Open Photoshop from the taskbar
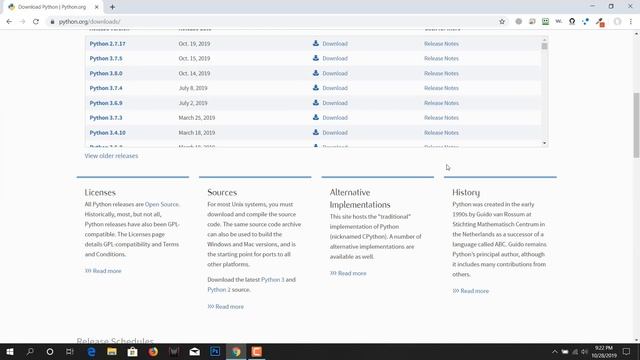640x360 pixels. tap(215, 351)
